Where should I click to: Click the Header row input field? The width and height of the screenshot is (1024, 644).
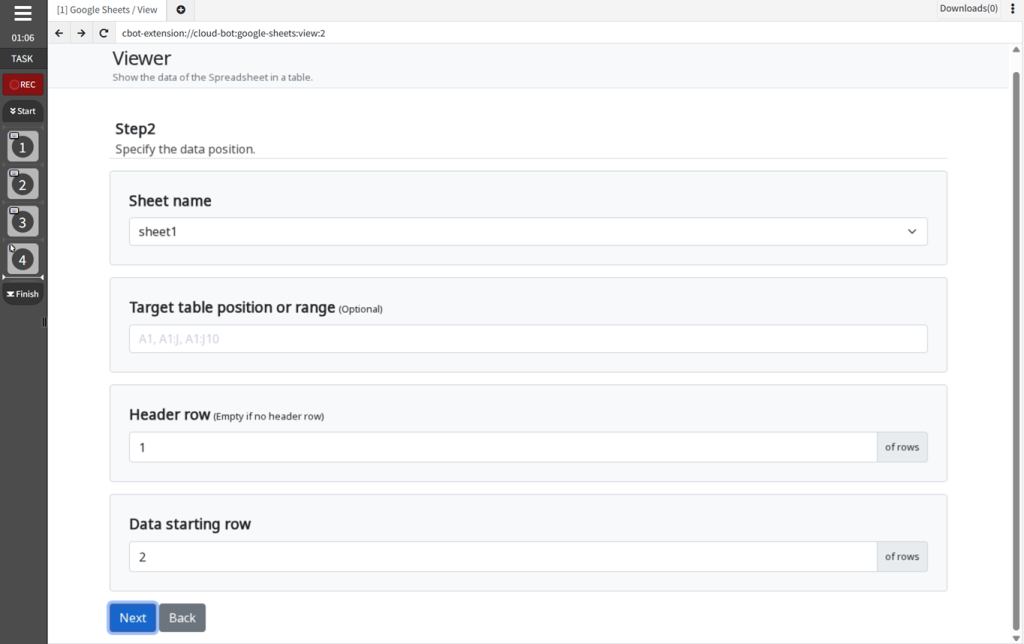[503, 447]
